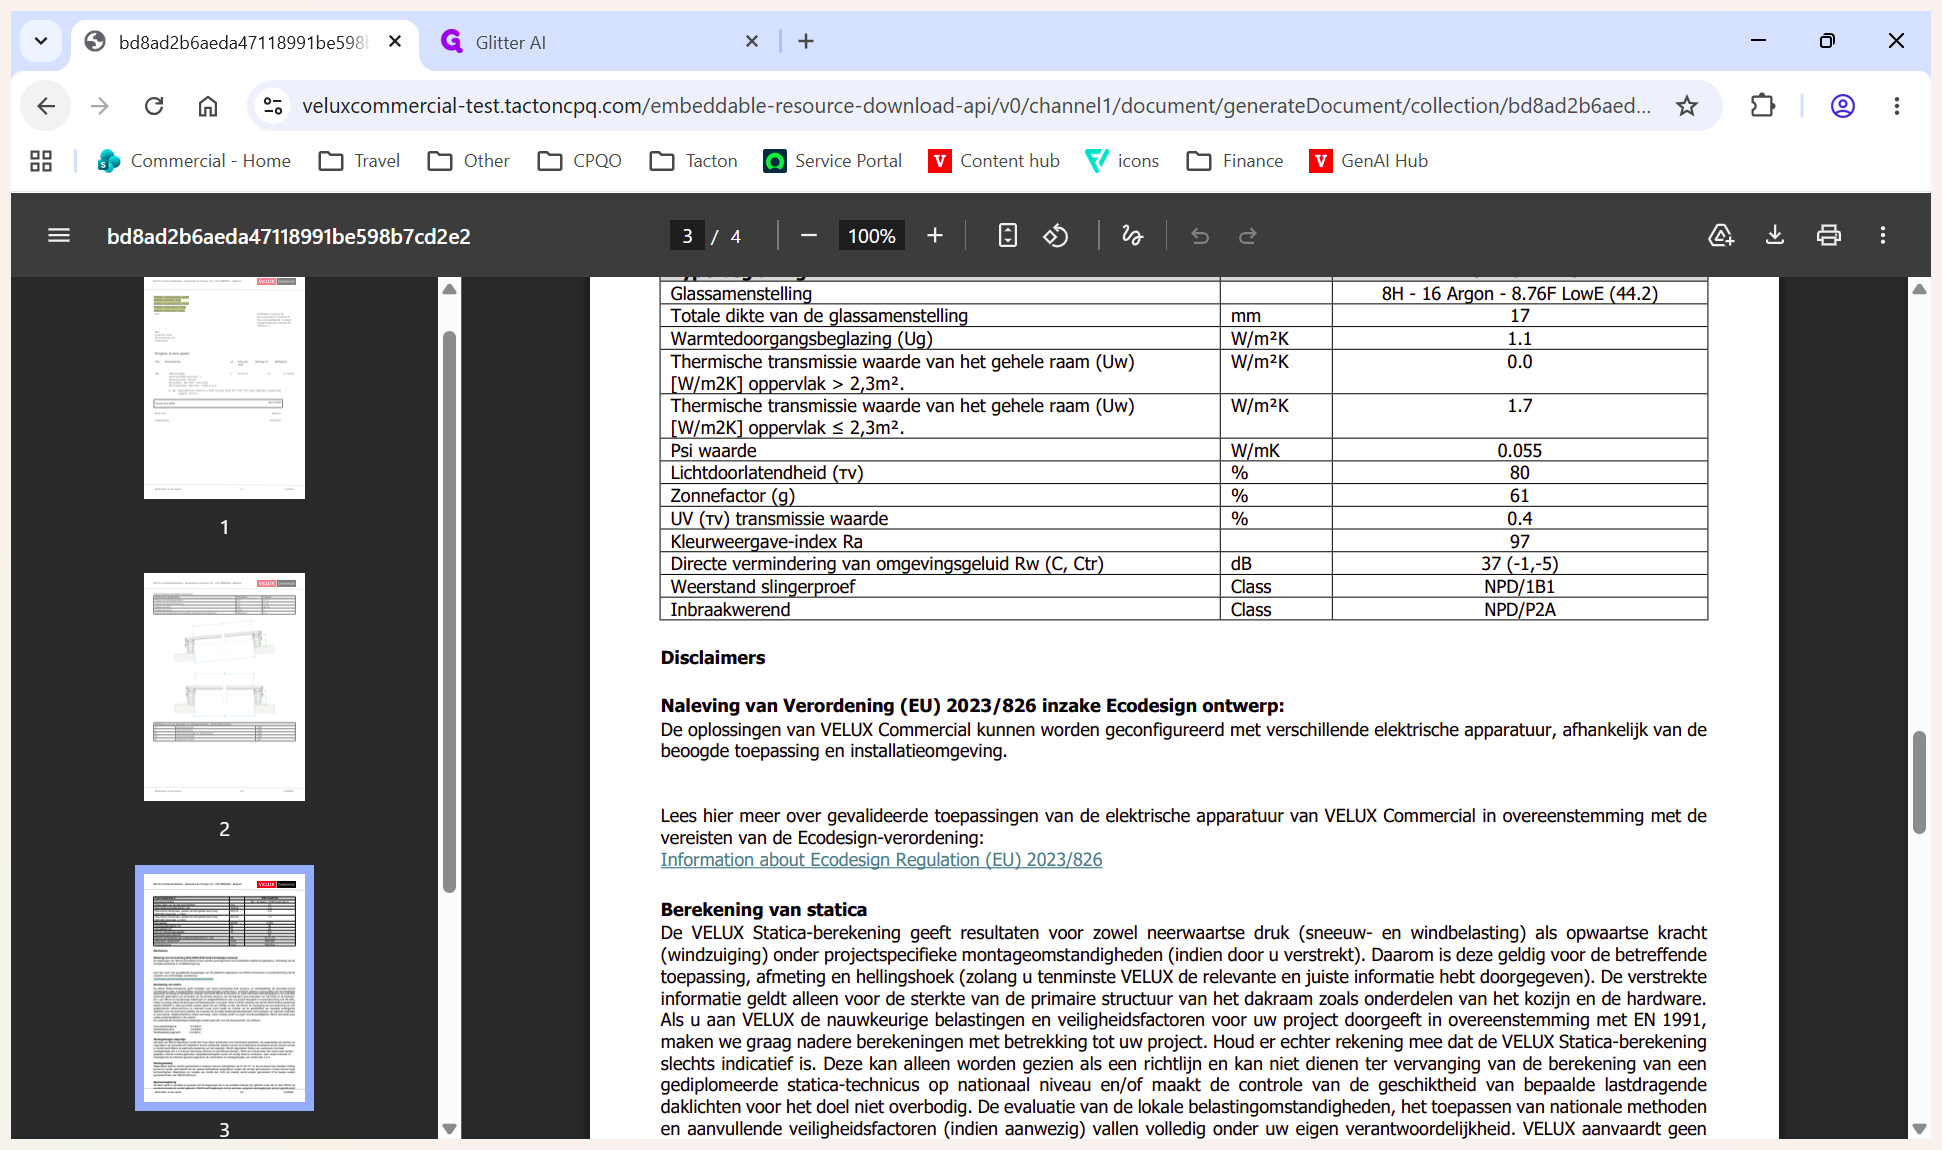
Task: Click the 'Glassamenstelling' table row label
Action: coord(741,293)
